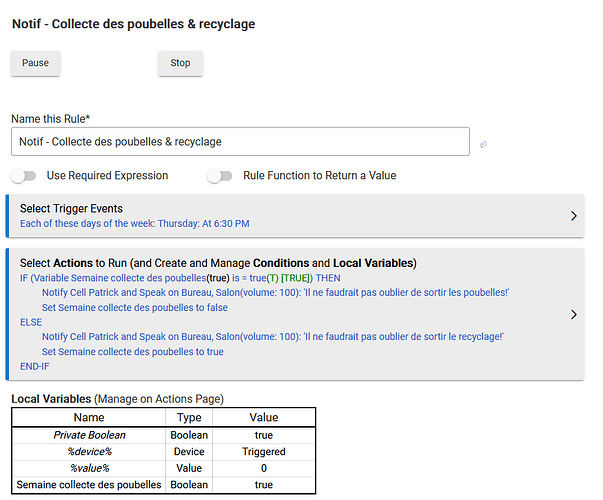Expand Select Trigger Events chevron

(x=574, y=216)
